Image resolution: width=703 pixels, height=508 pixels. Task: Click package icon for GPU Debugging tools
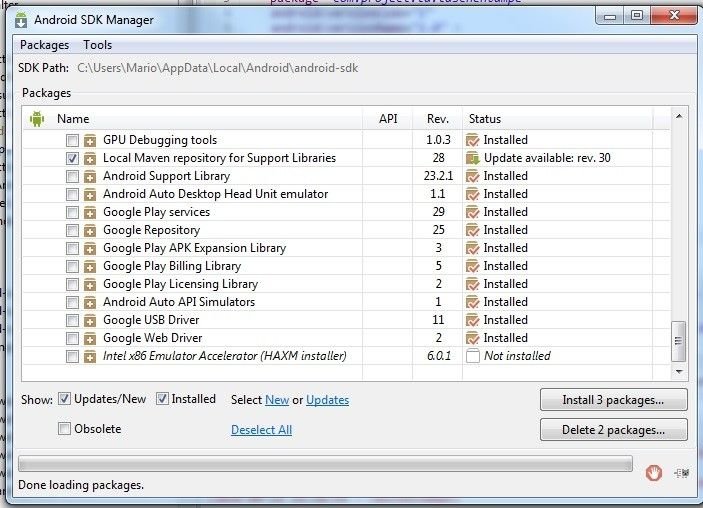pyautogui.click(x=90, y=140)
